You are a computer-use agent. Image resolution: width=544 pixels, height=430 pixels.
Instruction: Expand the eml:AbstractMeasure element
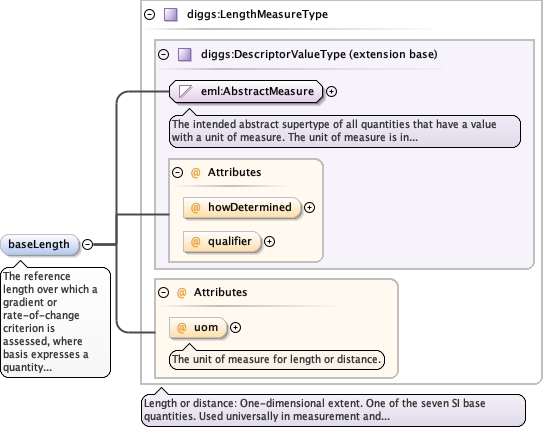click(x=332, y=91)
